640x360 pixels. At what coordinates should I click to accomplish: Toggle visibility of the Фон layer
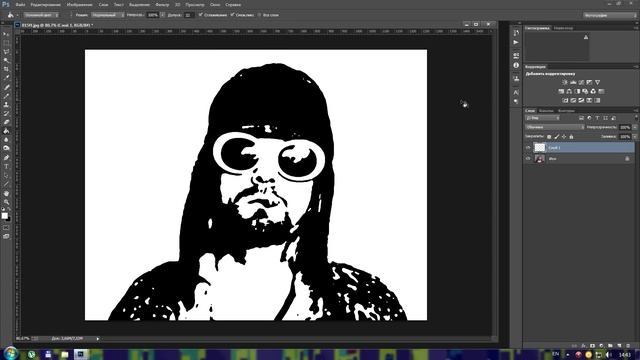coord(528,159)
